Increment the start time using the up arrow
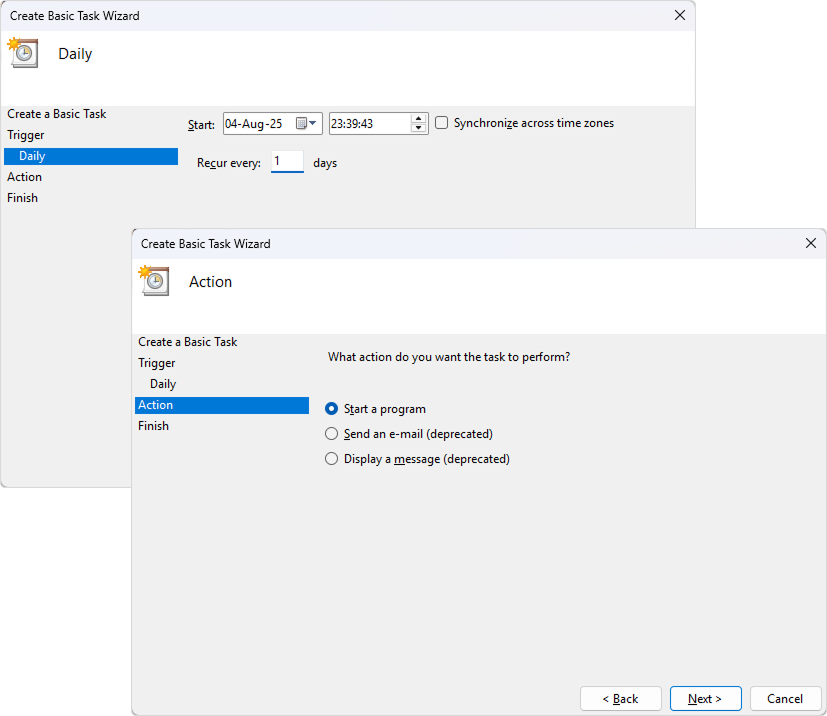Screen dimensions: 827x716 [x=418, y=118]
